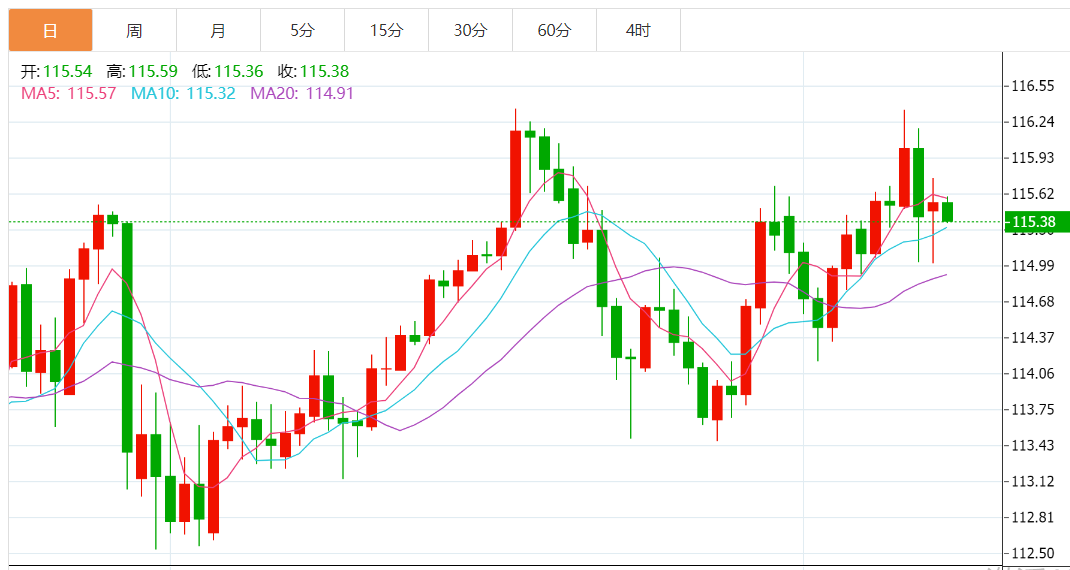Switch to the 4时 interval tab
This screenshot has width=1070, height=570.
638,31
